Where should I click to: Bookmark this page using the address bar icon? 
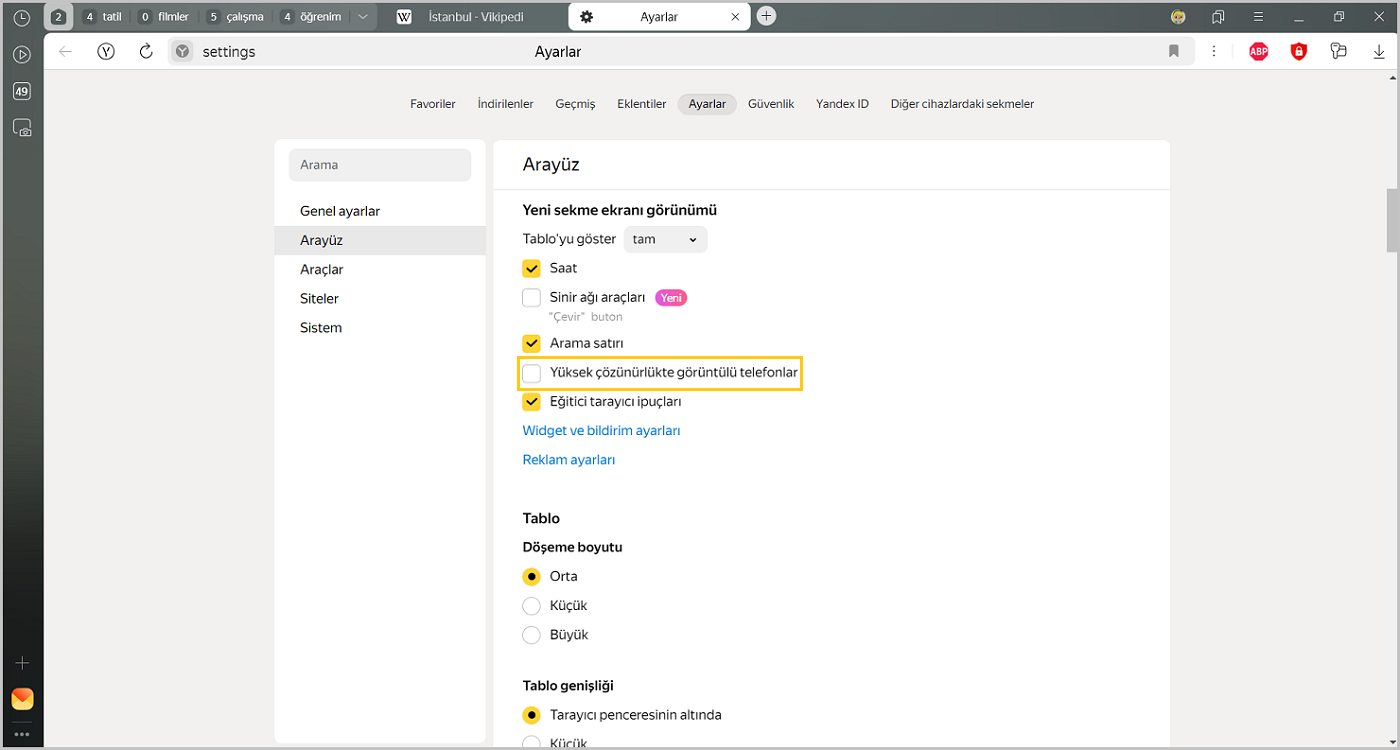tap(1174, 52)
